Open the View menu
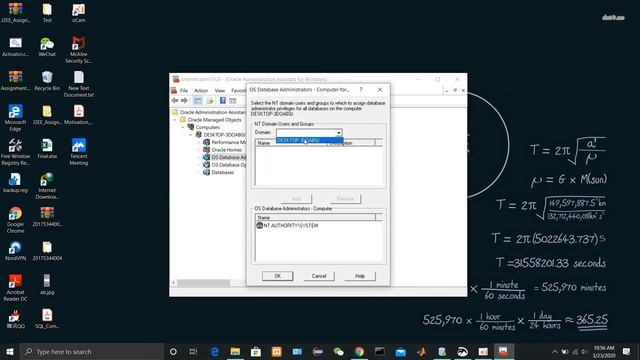The height and width of the screenshot is (360, 640). tap(220, 90)
